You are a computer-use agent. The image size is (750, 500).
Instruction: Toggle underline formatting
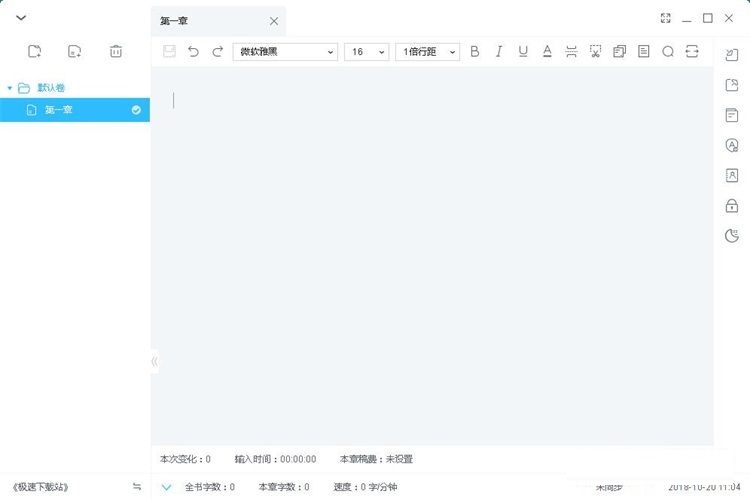(x=523, y=51)
